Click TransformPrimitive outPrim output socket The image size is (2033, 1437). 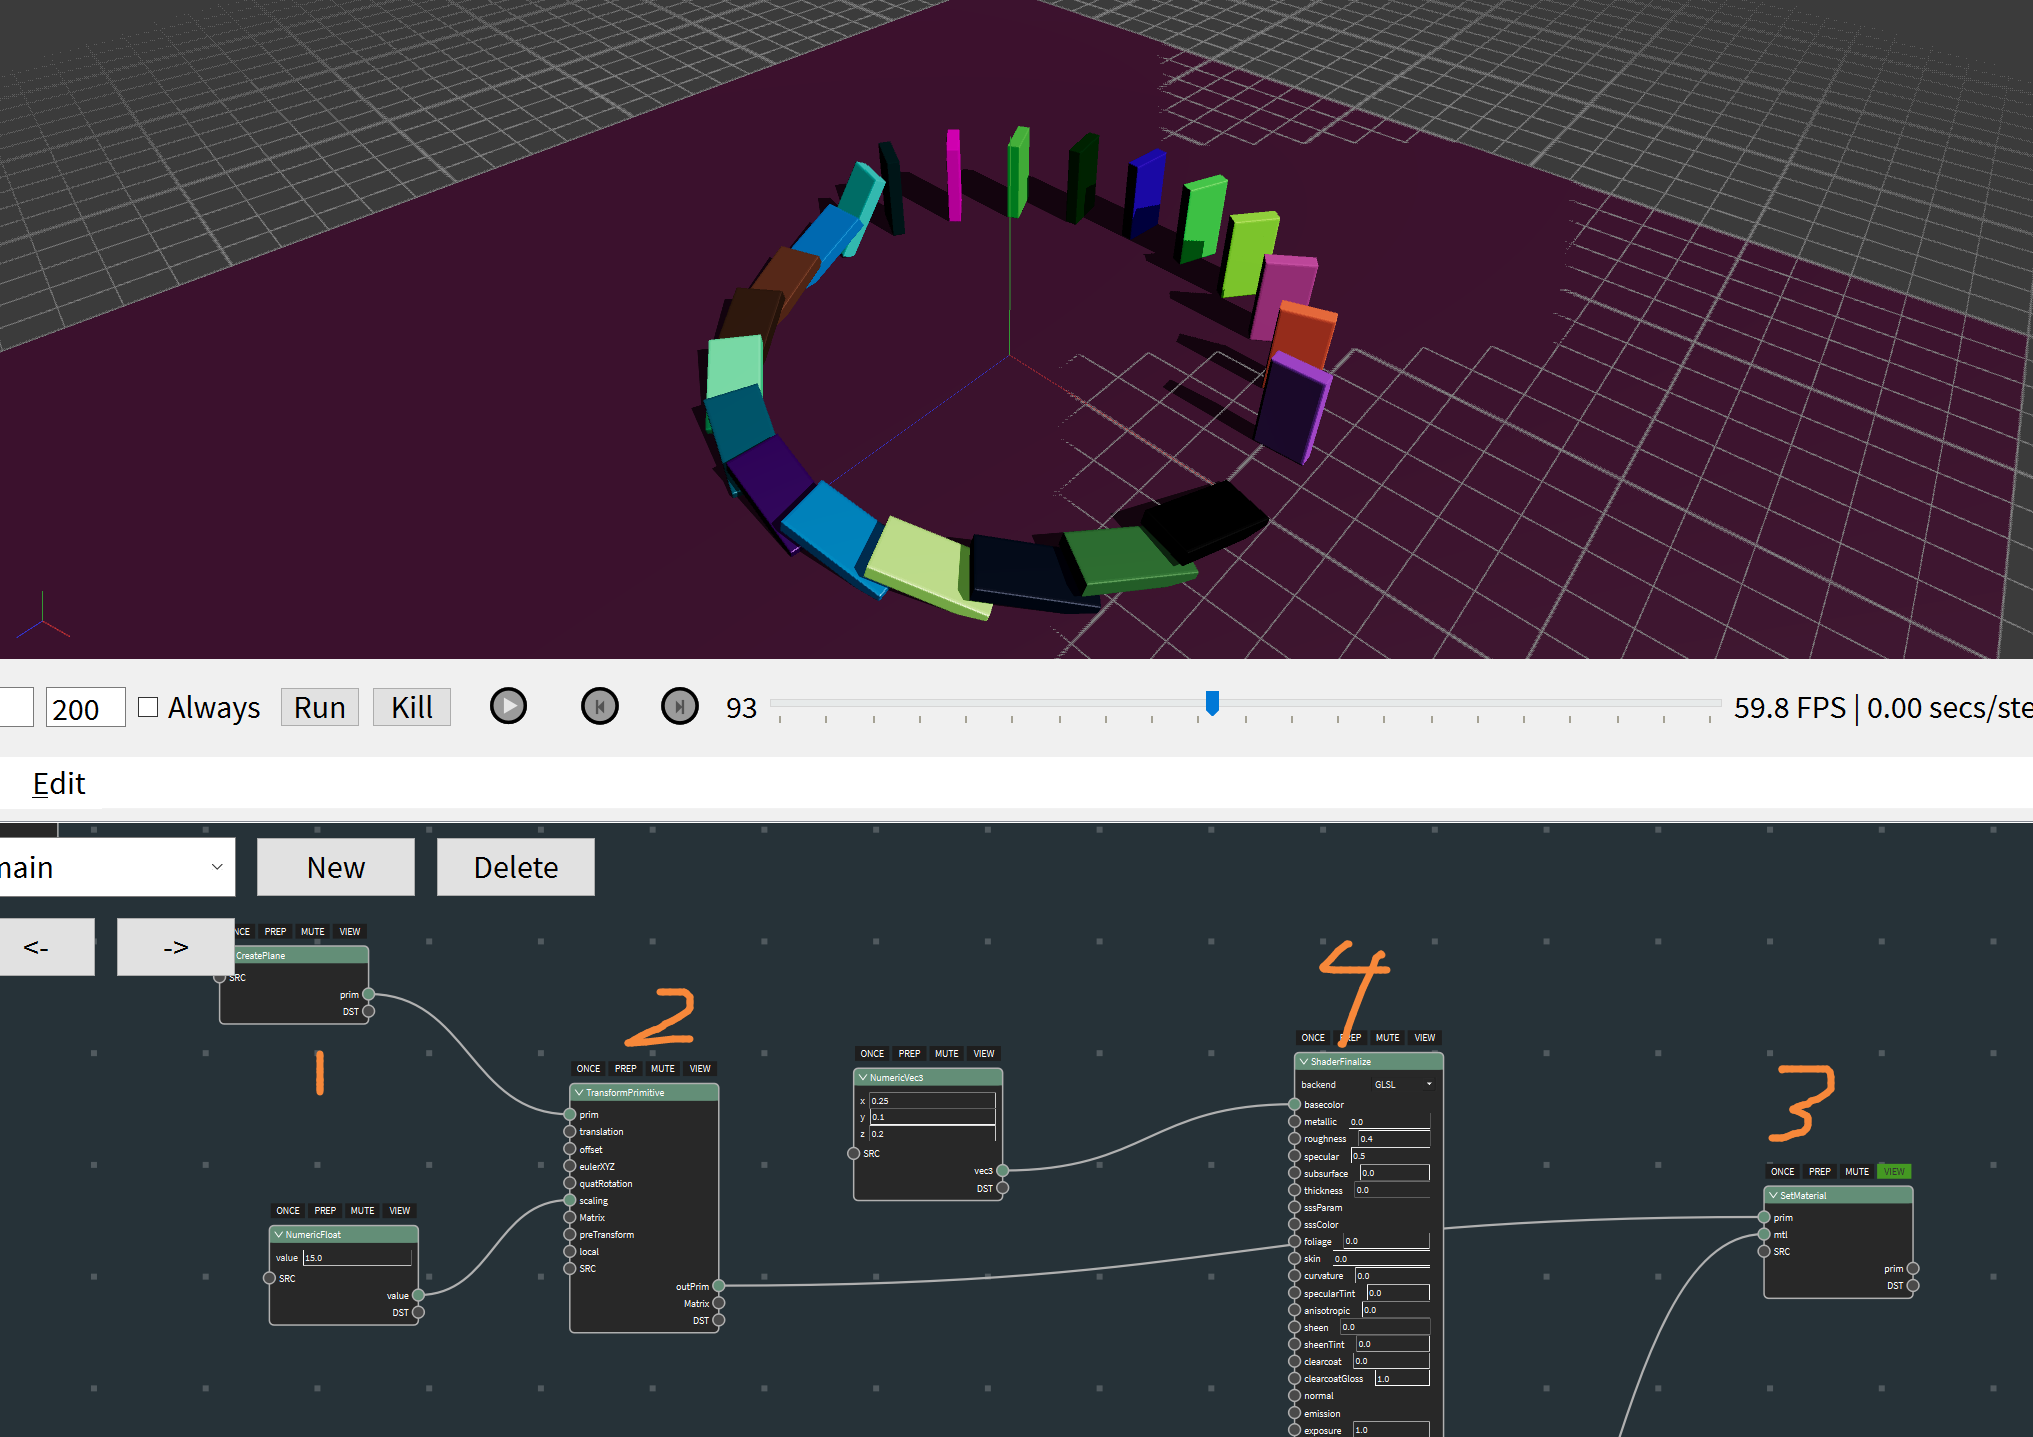719,1286
